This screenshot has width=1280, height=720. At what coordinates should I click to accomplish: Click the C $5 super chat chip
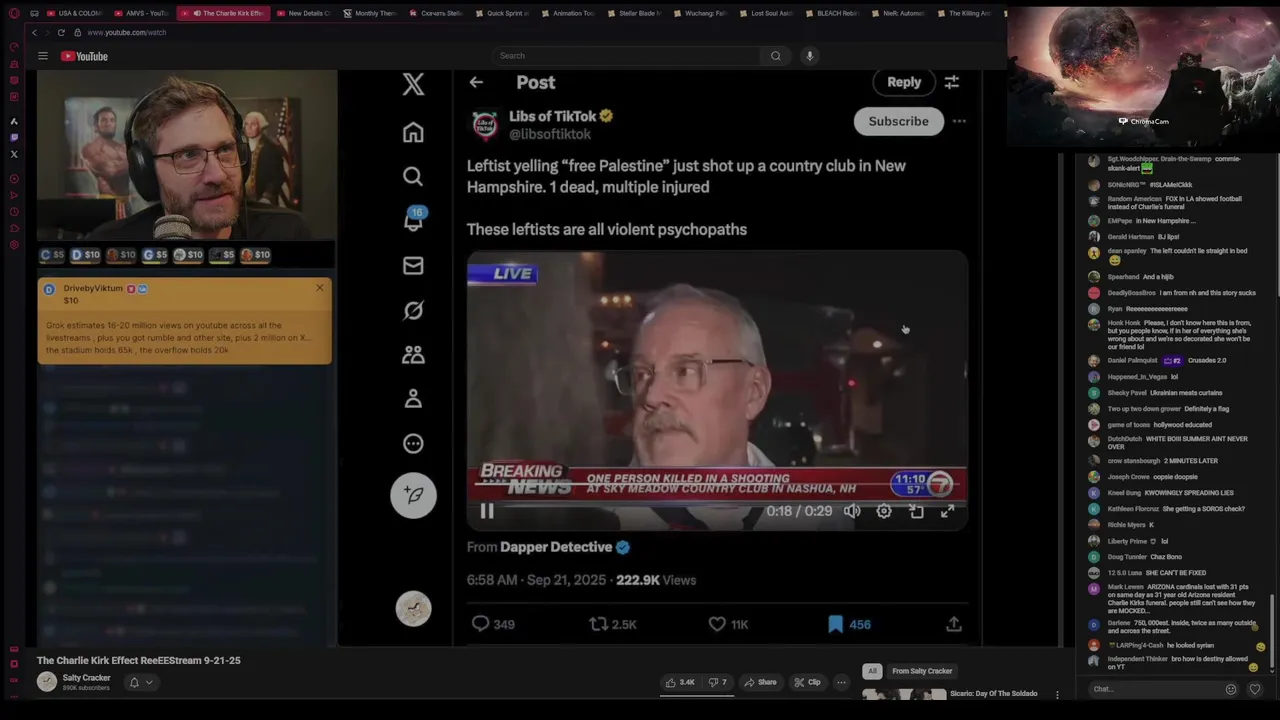point(52,255)
